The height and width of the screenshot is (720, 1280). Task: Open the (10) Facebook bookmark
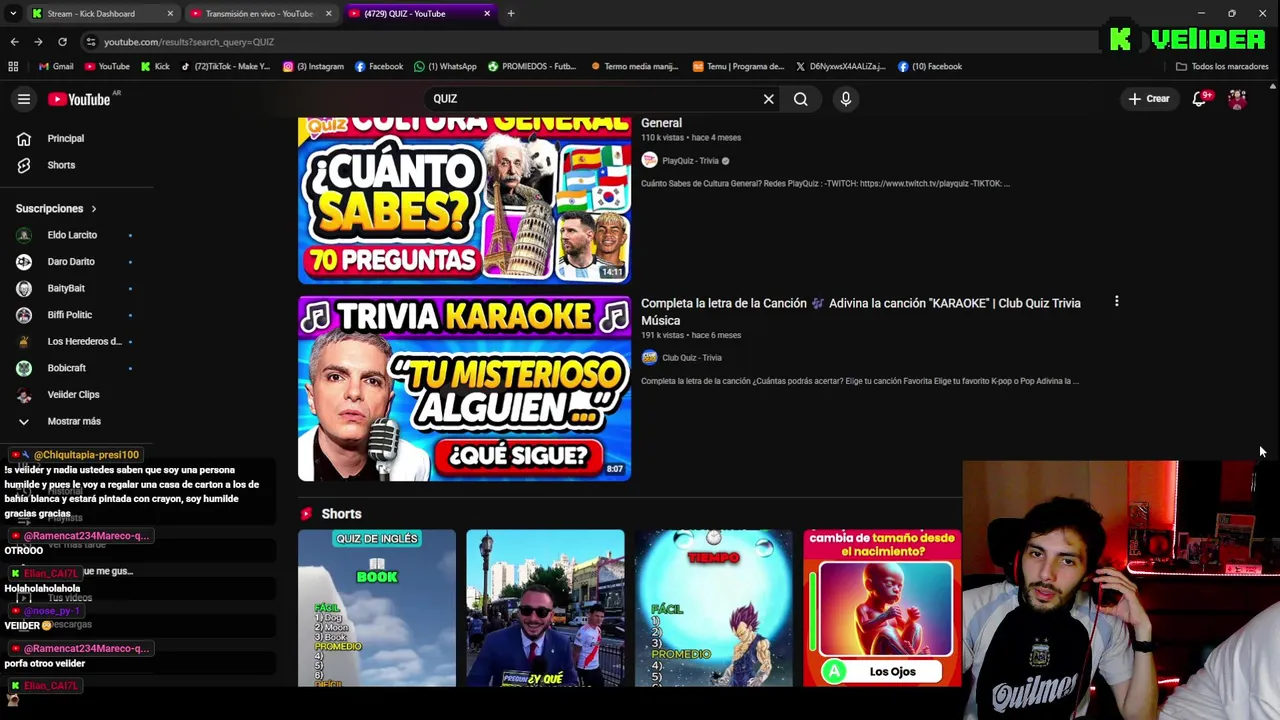930,66
